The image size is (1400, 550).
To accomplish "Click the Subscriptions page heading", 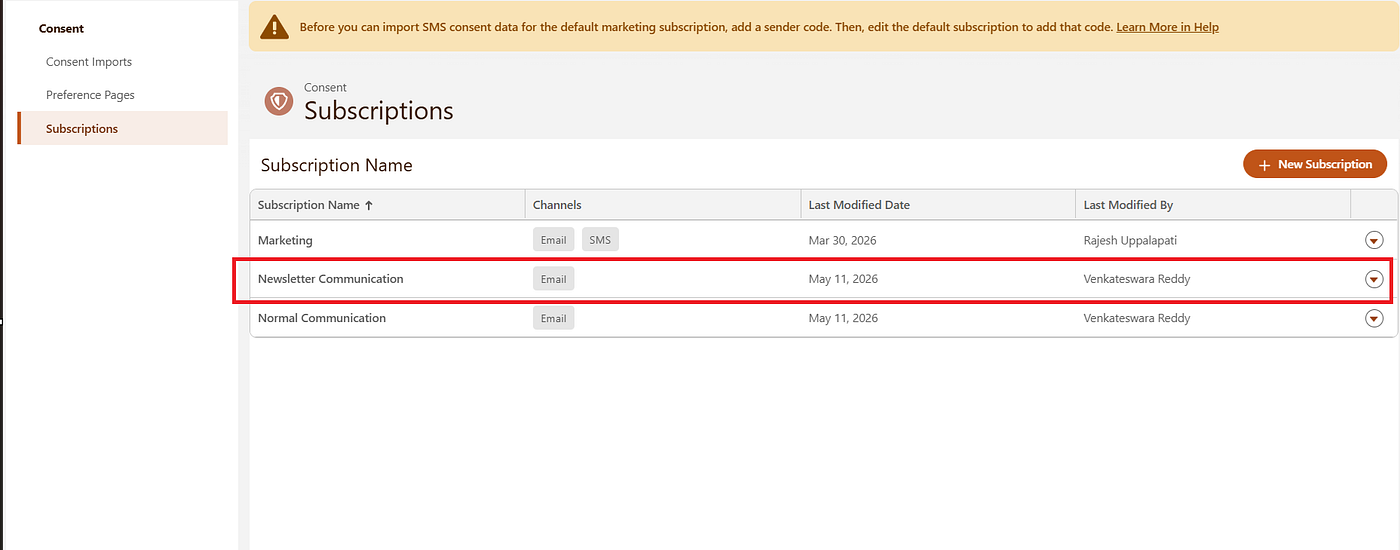I will [x=379, y=110].
